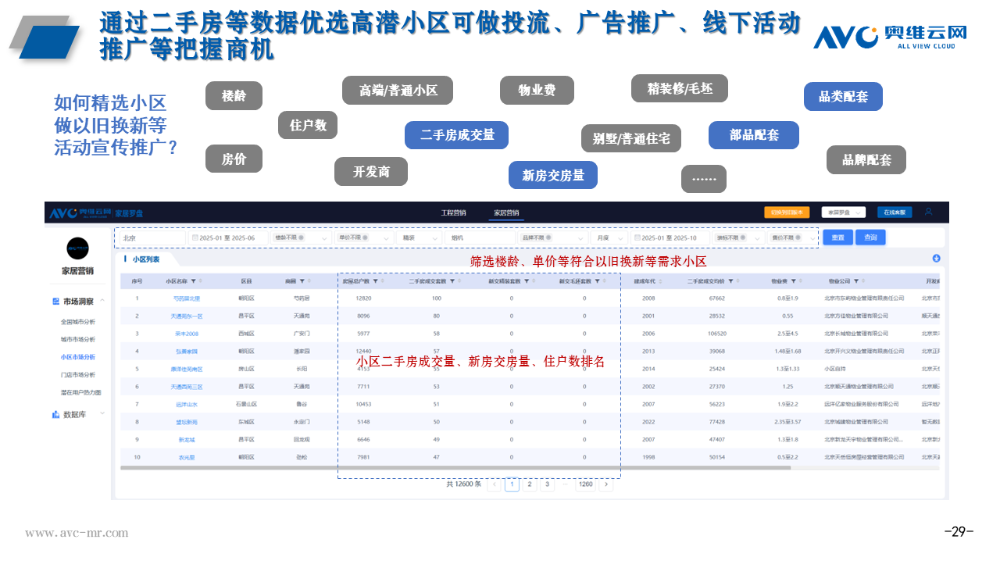
Task: Open the 月度 period dropdown
Action: 608,238
